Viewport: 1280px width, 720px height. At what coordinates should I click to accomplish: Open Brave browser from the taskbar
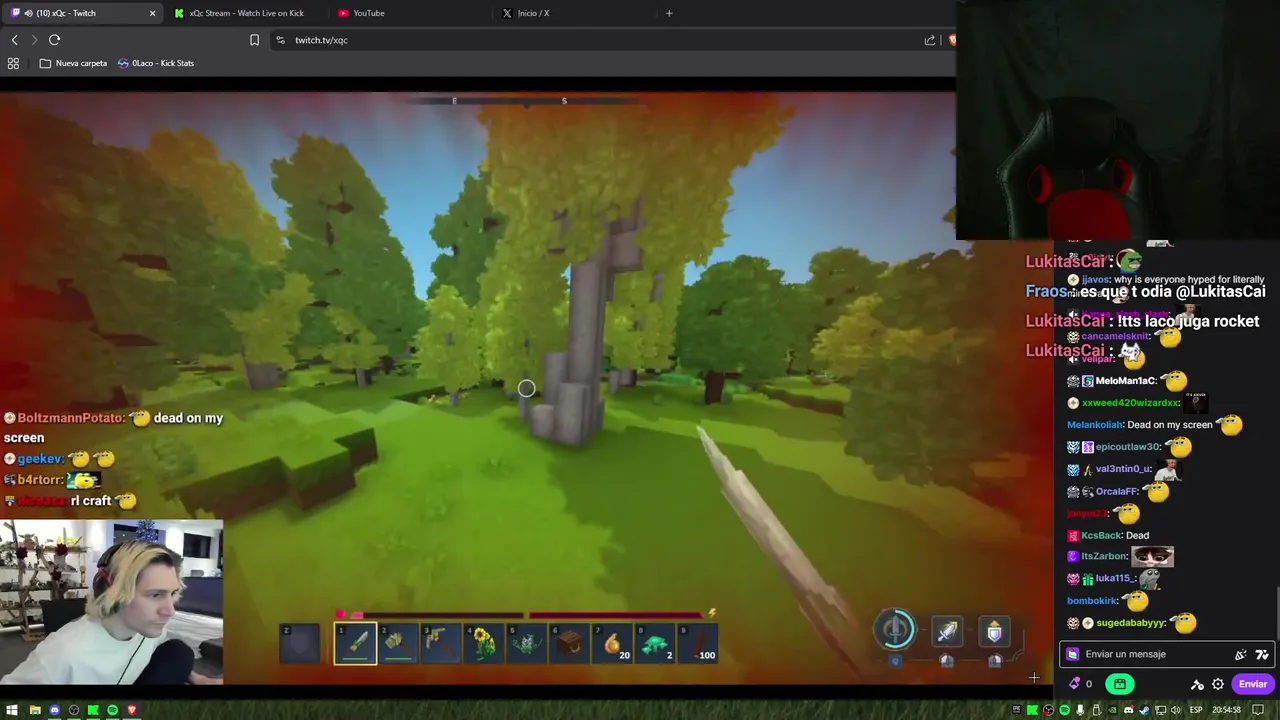(x=131, y=710)
